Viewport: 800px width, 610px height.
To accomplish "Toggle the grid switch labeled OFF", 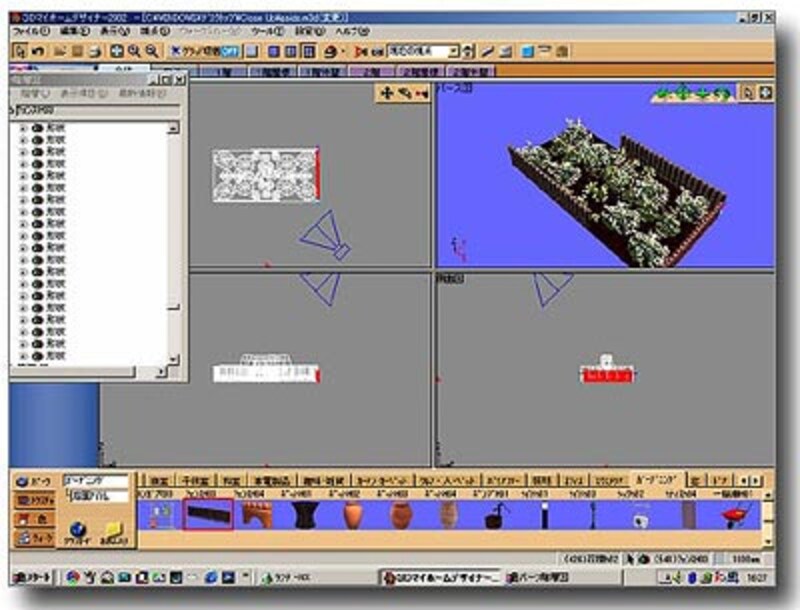I will (x=205, y=52).
